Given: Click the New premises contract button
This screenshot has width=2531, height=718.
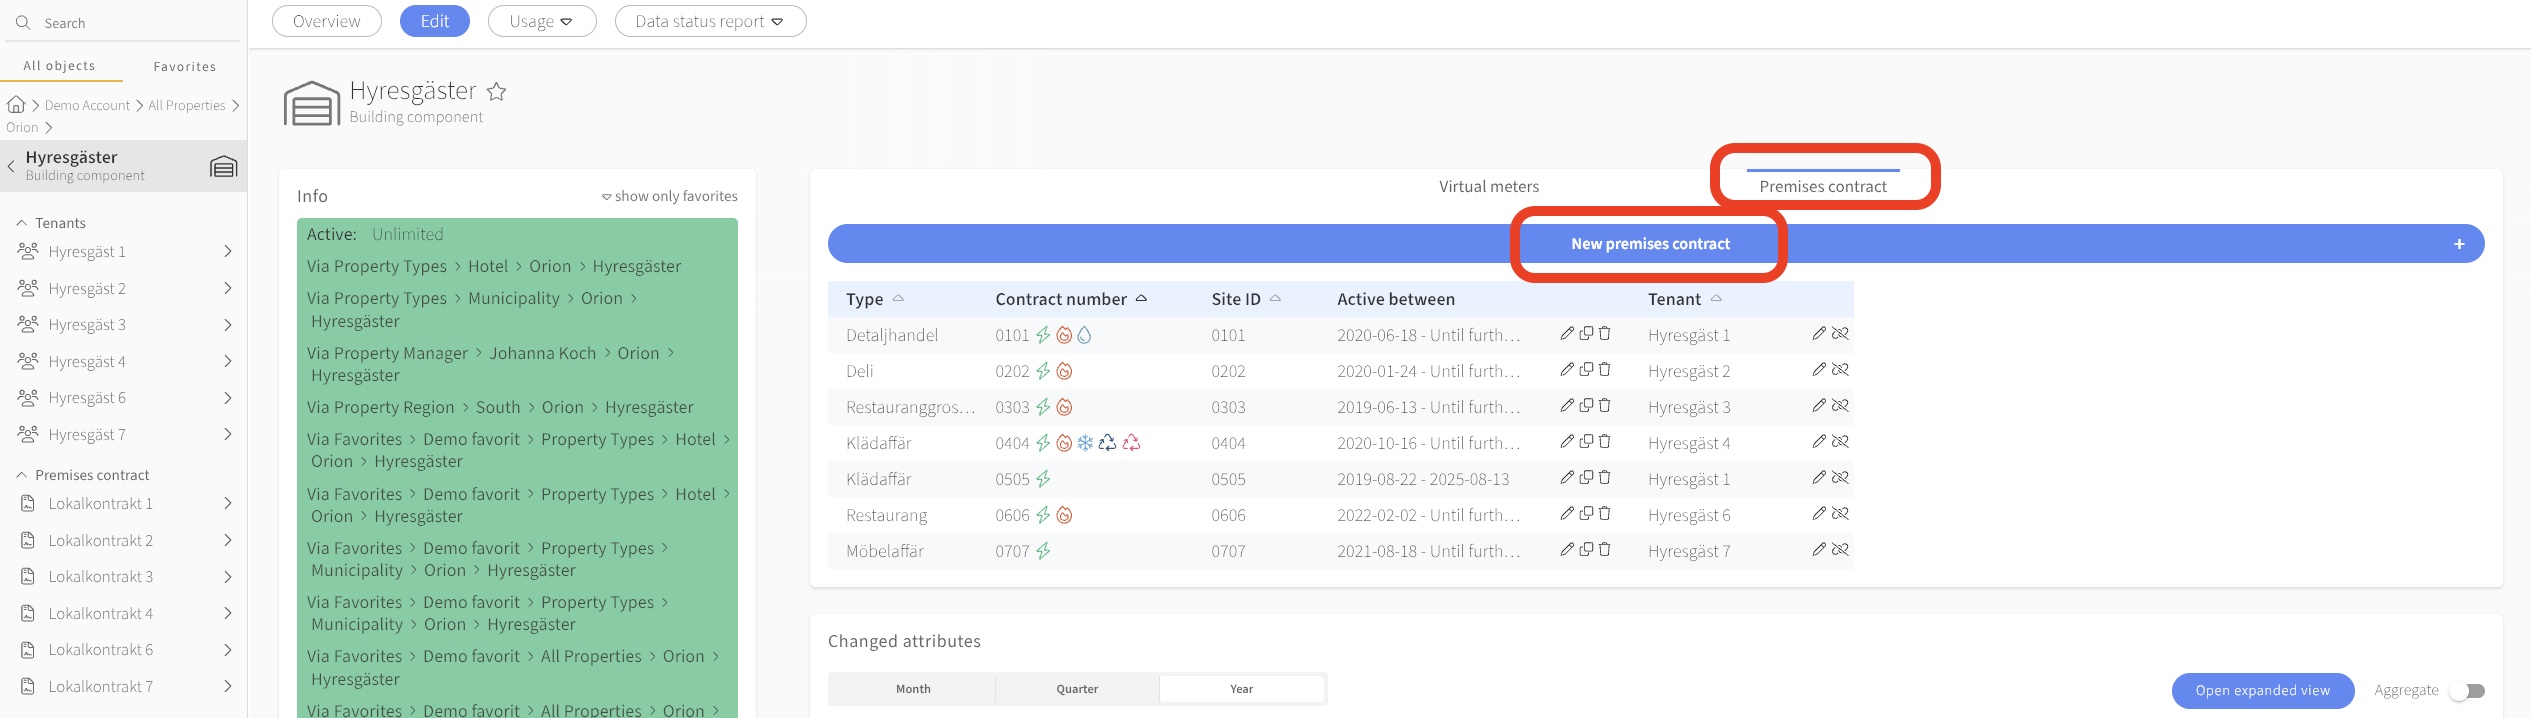Looking at the screenshot, I should pyautogui.click(x=1650, y=244).
